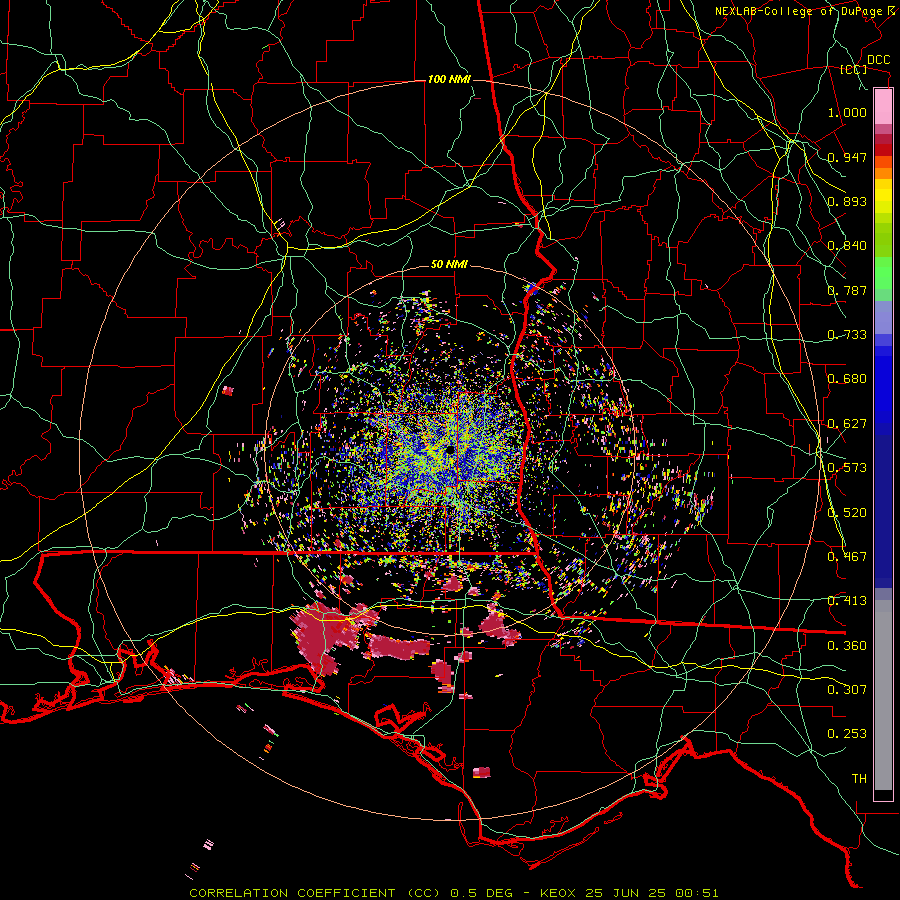This screenshot has width=900, height=900.
Task: Click the 50 NMI range ring label
Action: pyautogui.click(x=449, y=264)
